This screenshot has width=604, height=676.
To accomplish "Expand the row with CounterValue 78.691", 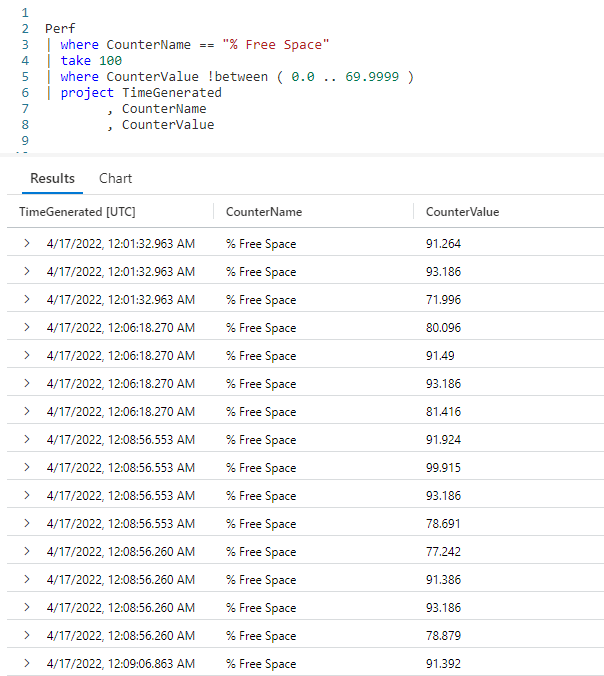I will (27, 523).
